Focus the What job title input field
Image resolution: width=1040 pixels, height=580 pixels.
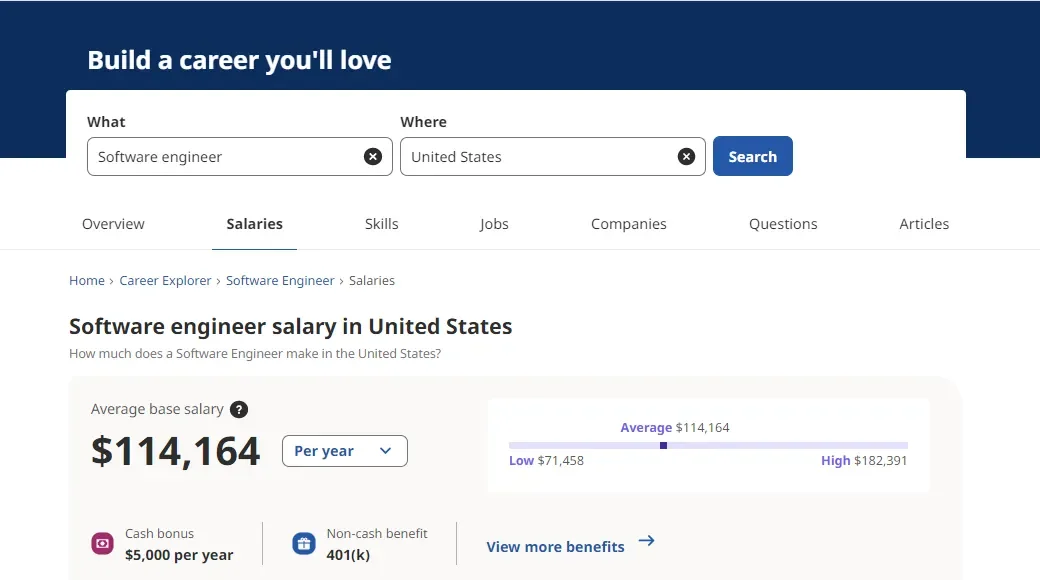[225, 157]
